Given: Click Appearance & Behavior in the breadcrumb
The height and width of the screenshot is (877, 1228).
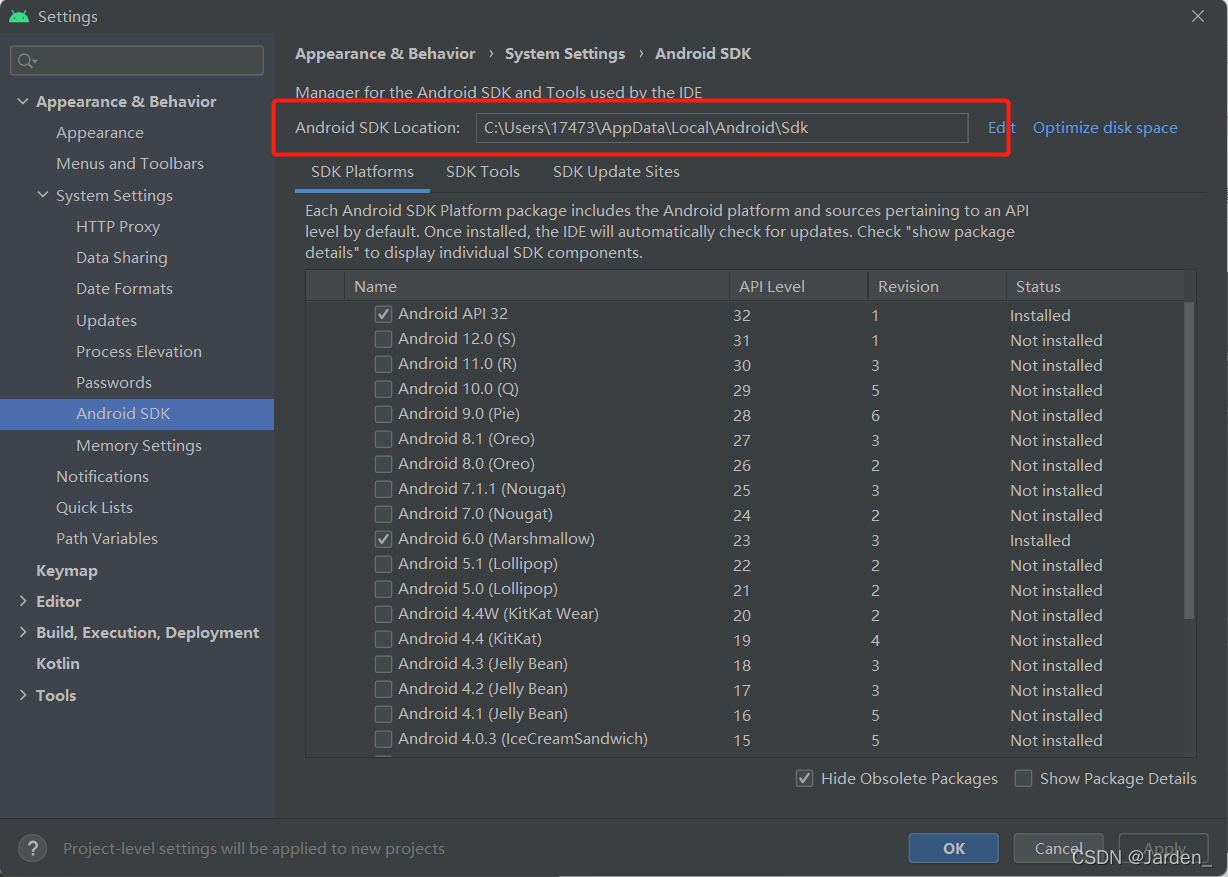Looking at the screenshot, I should pyautogui.click(x=385, y=54).
